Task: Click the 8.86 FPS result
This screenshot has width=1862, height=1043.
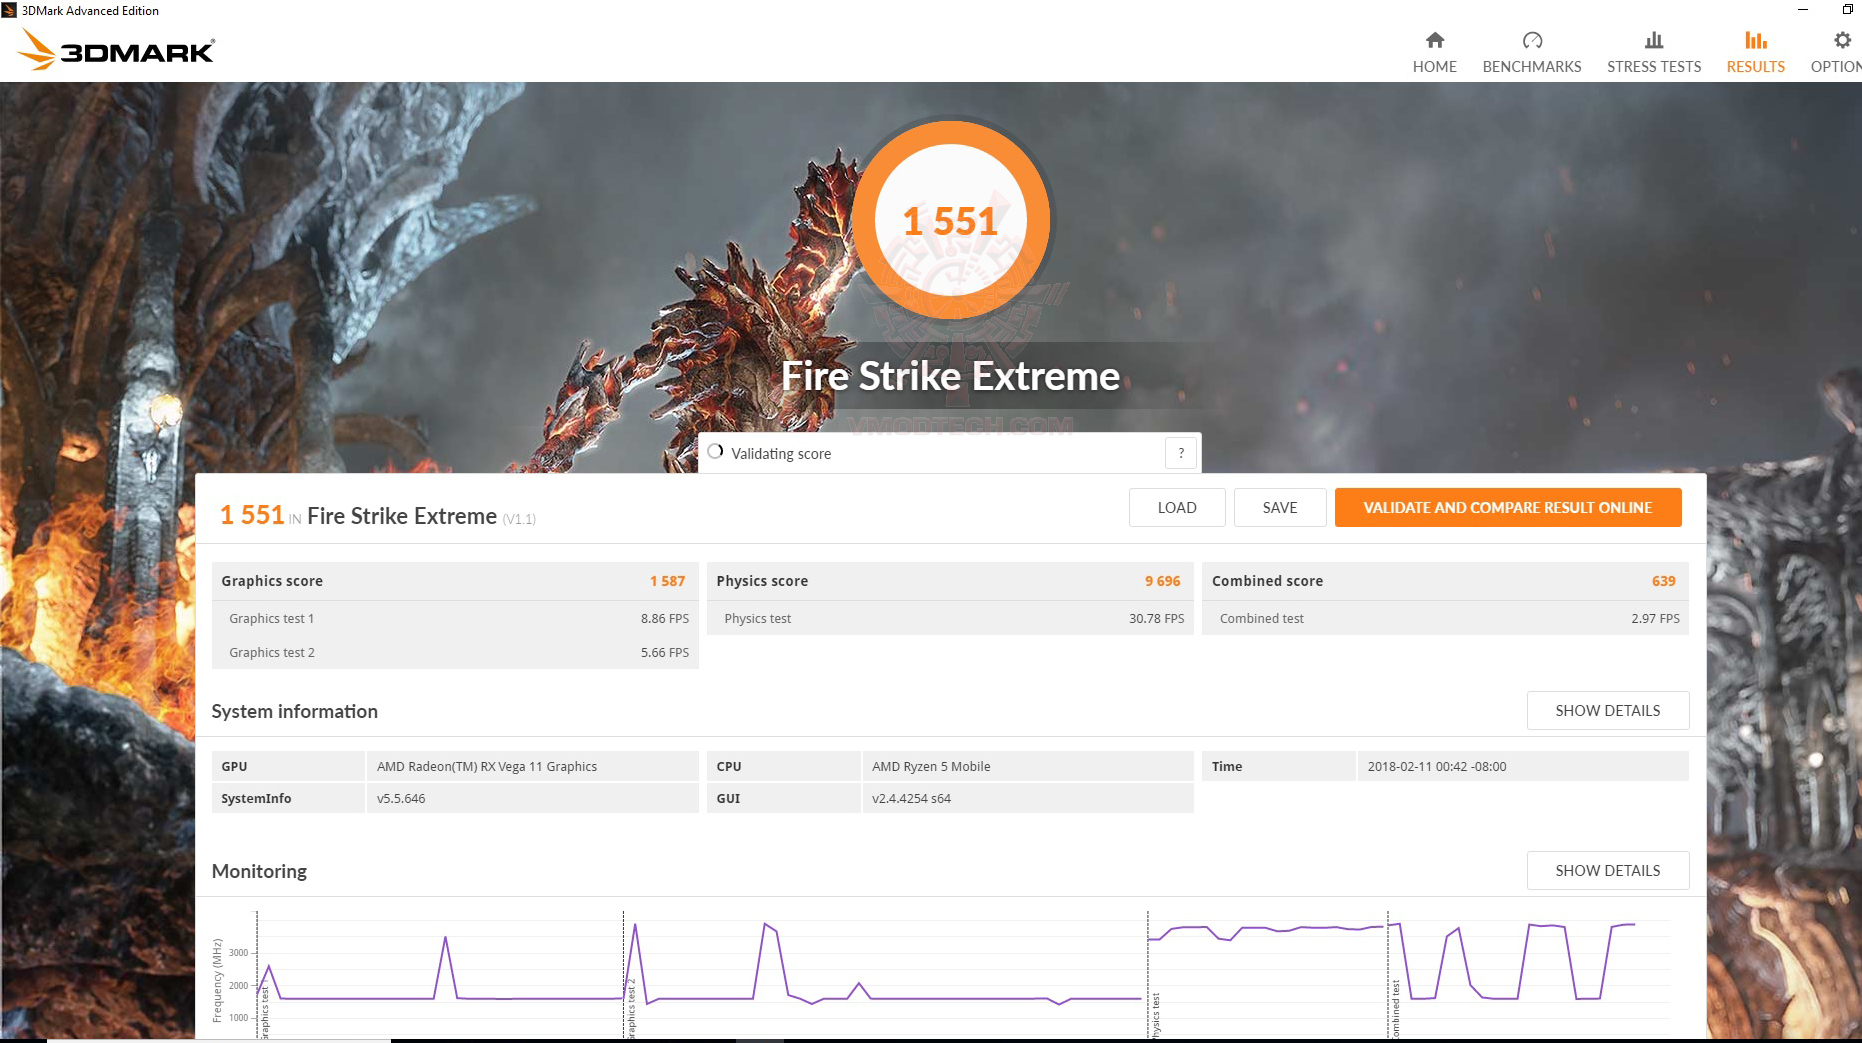Action: (x=665, y=619)
